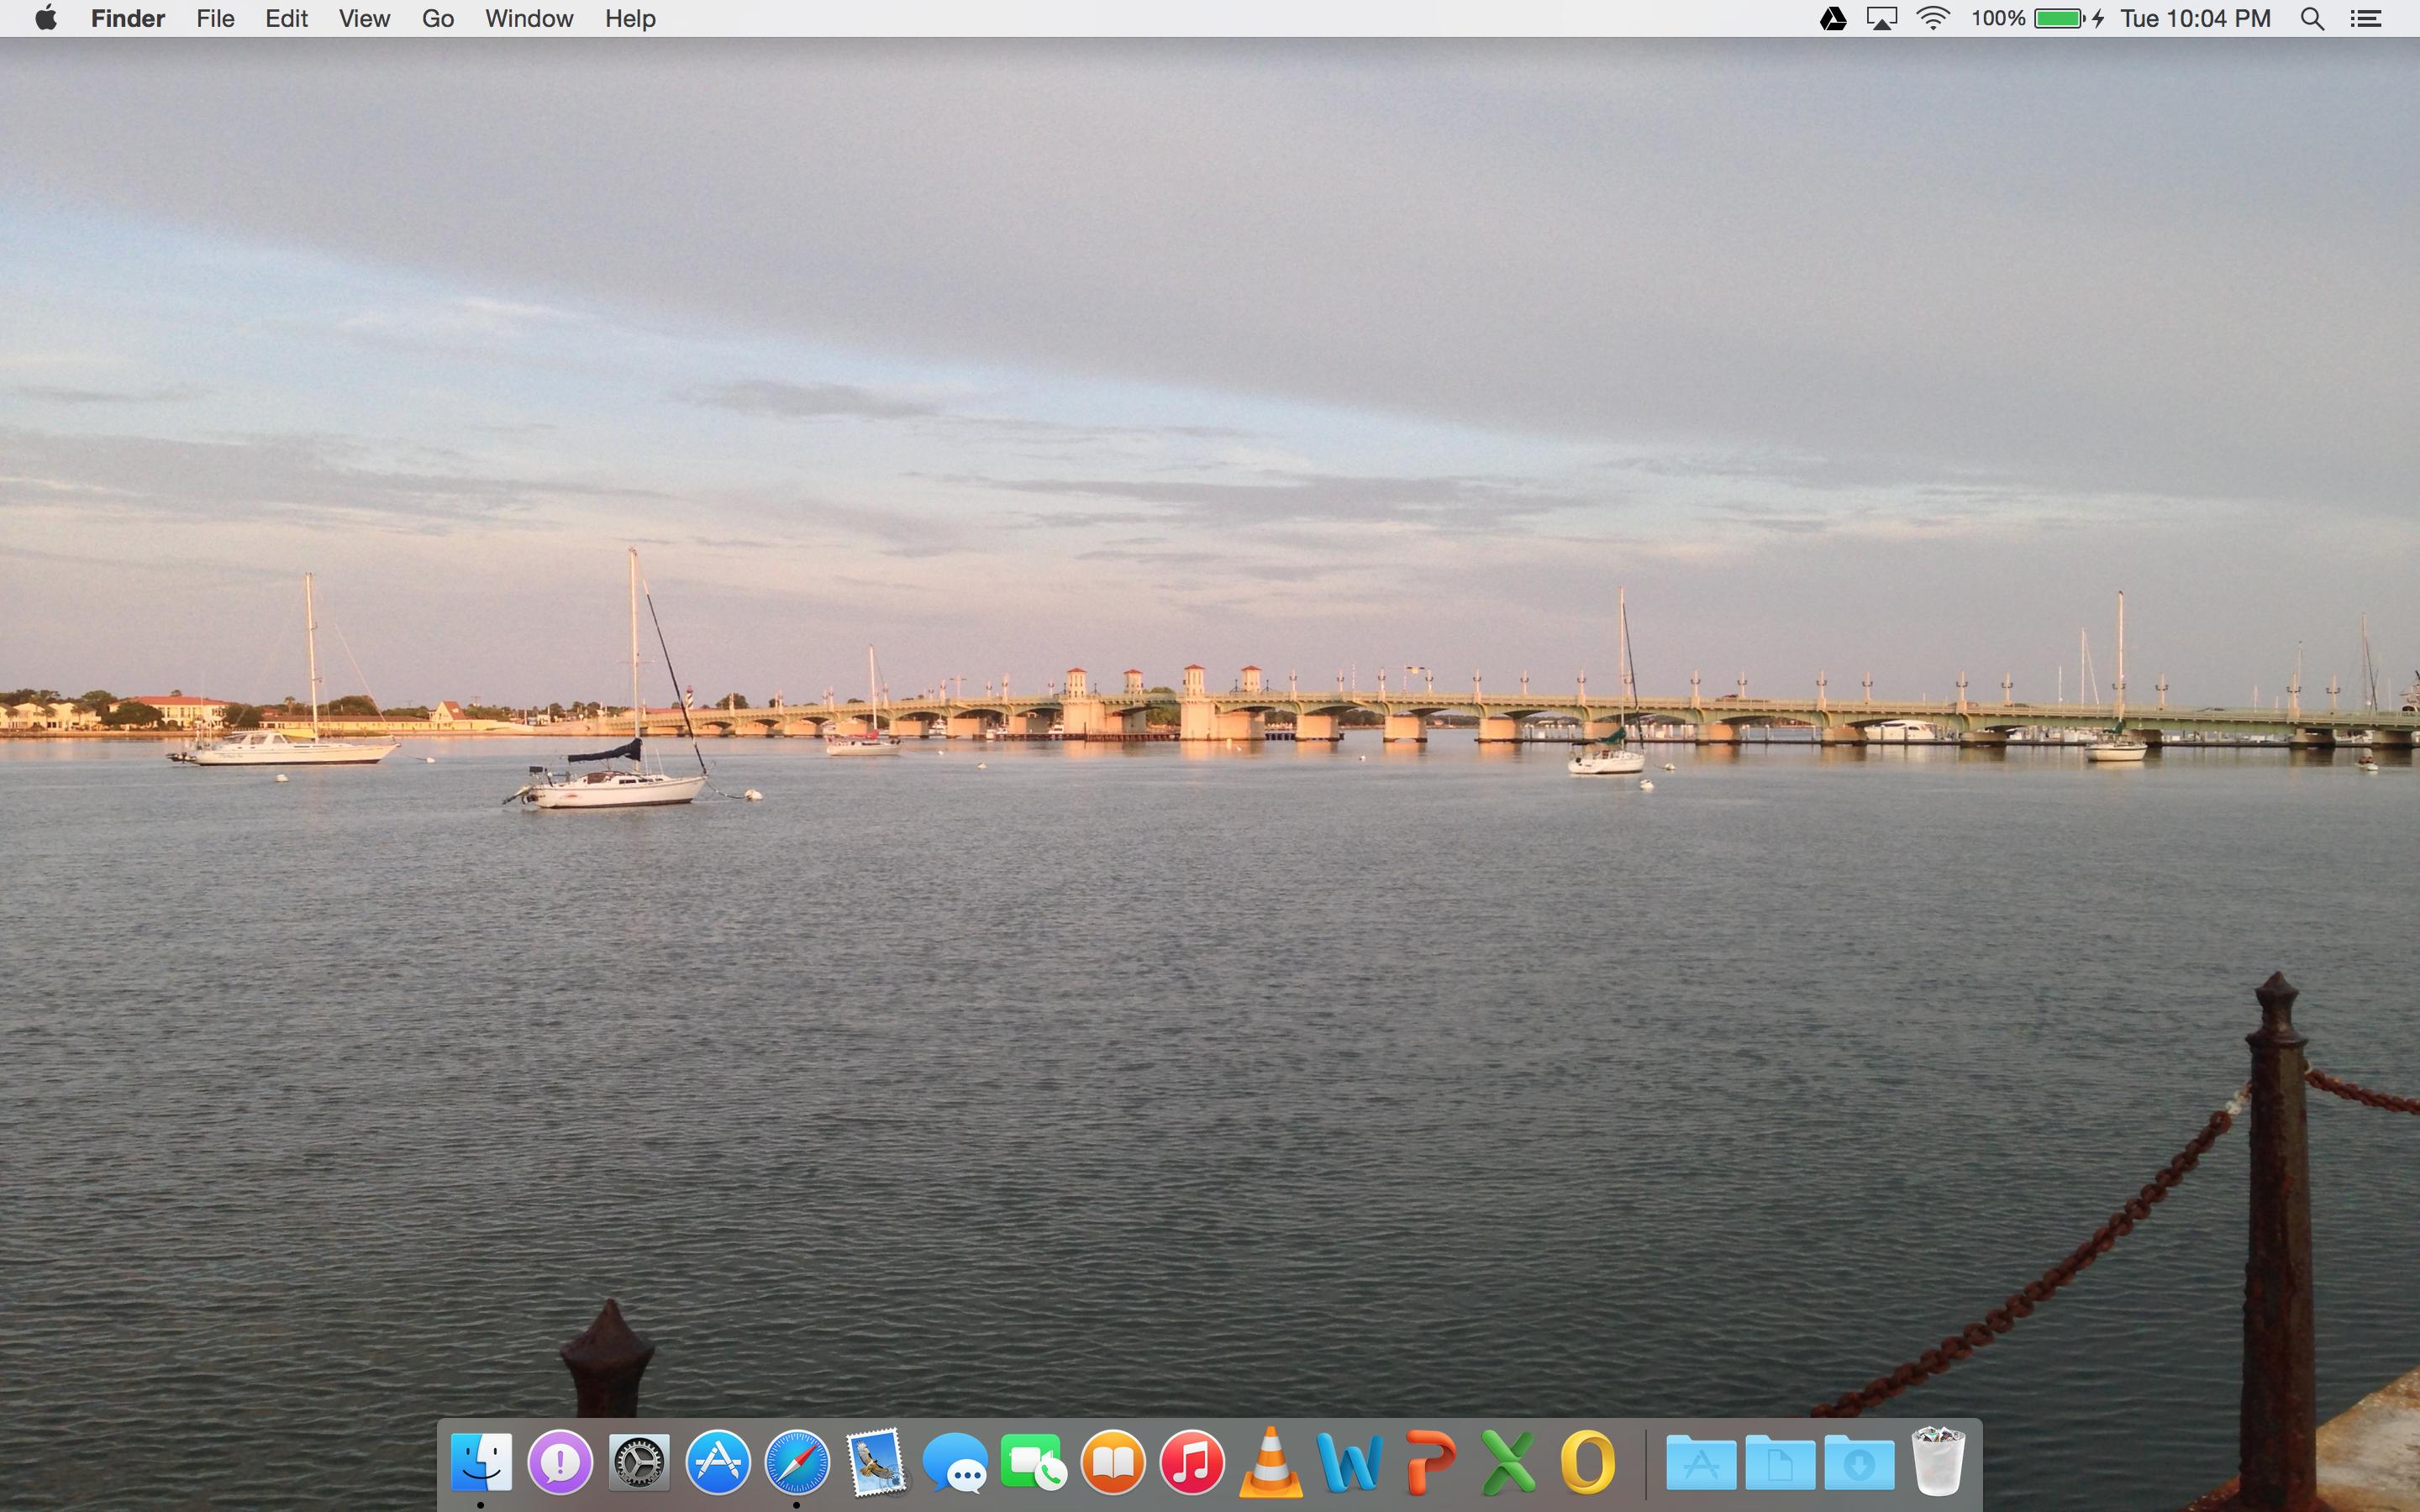
Task: Launch VLC traffic cone player
Action: point(1271,1462)
